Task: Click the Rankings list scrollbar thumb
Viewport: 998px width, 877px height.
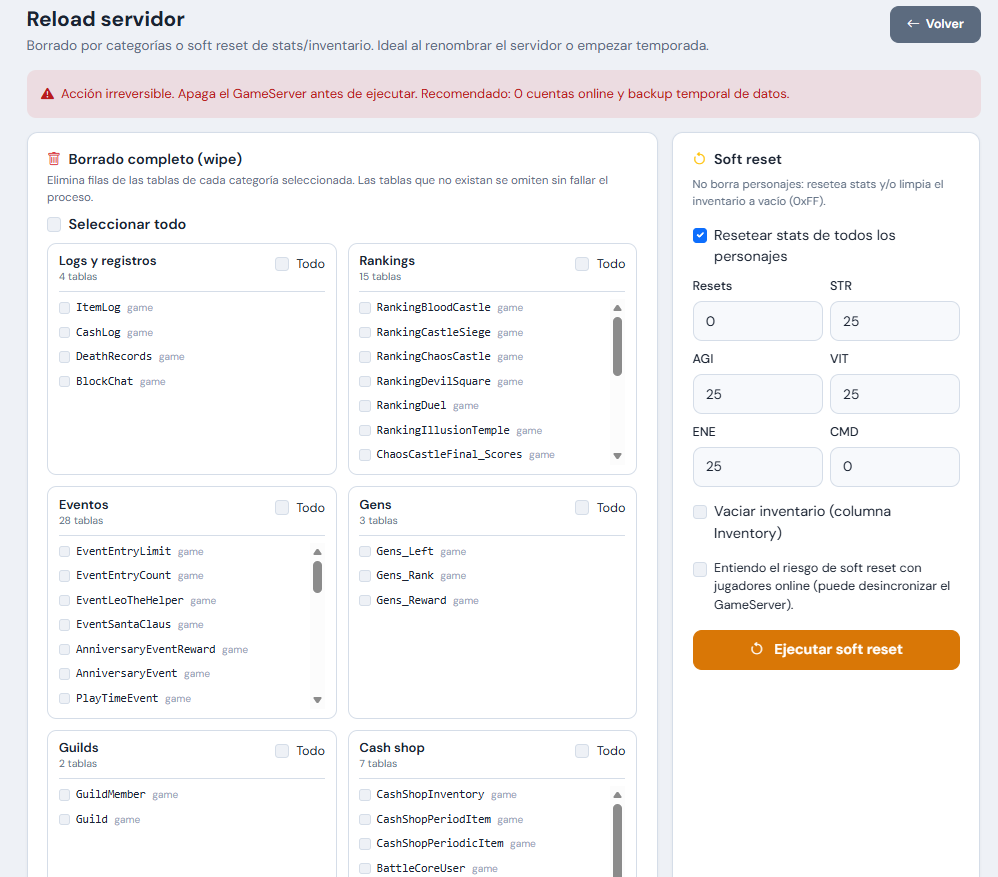Action: 617,346
